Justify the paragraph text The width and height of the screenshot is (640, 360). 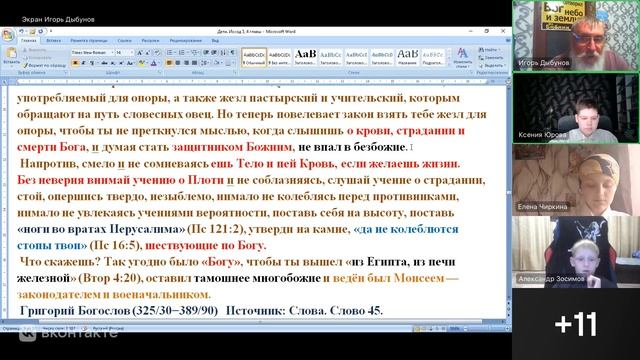click(194, 63)
